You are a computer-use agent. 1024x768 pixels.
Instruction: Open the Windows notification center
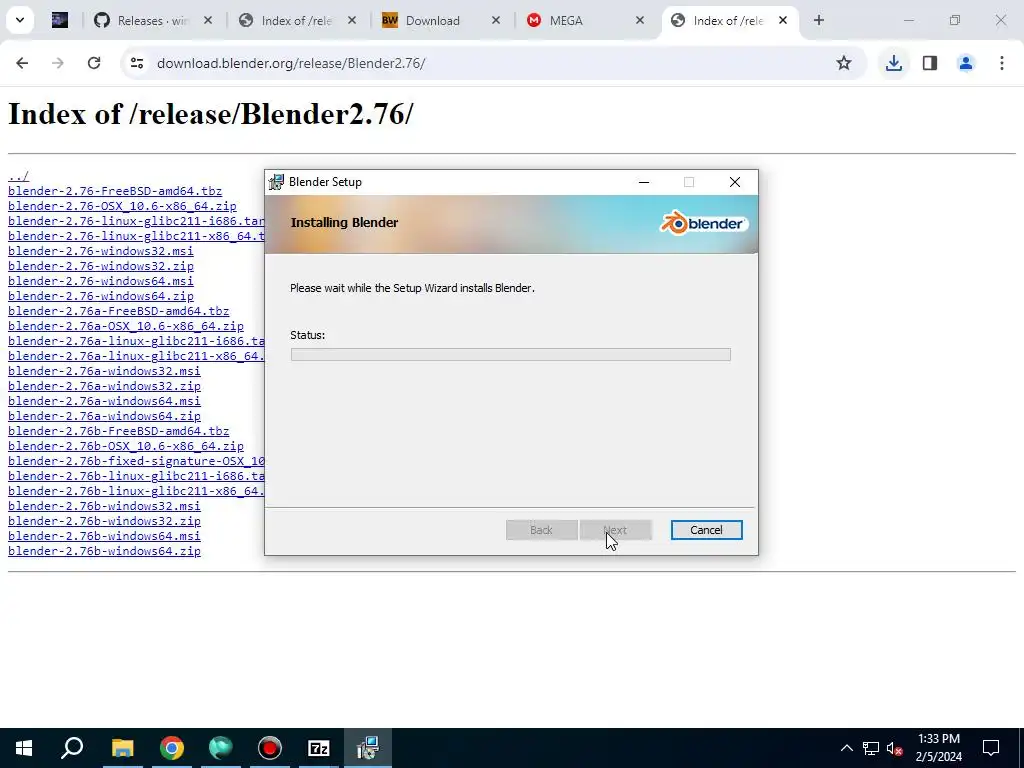point(991,748)
